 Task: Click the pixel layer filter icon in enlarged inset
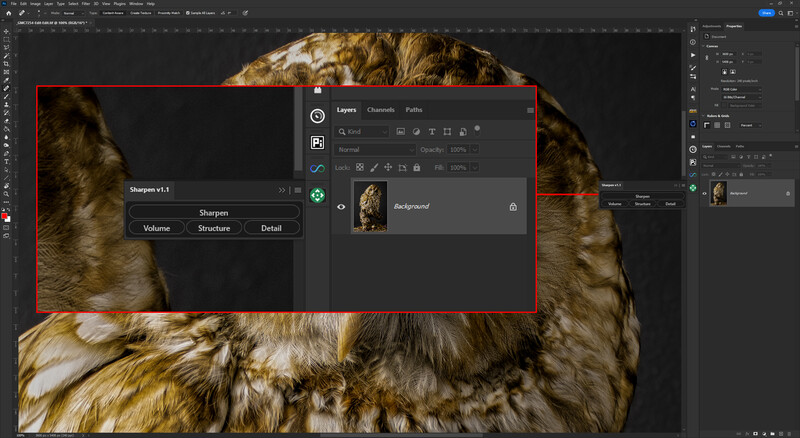[x=401, y=132]
